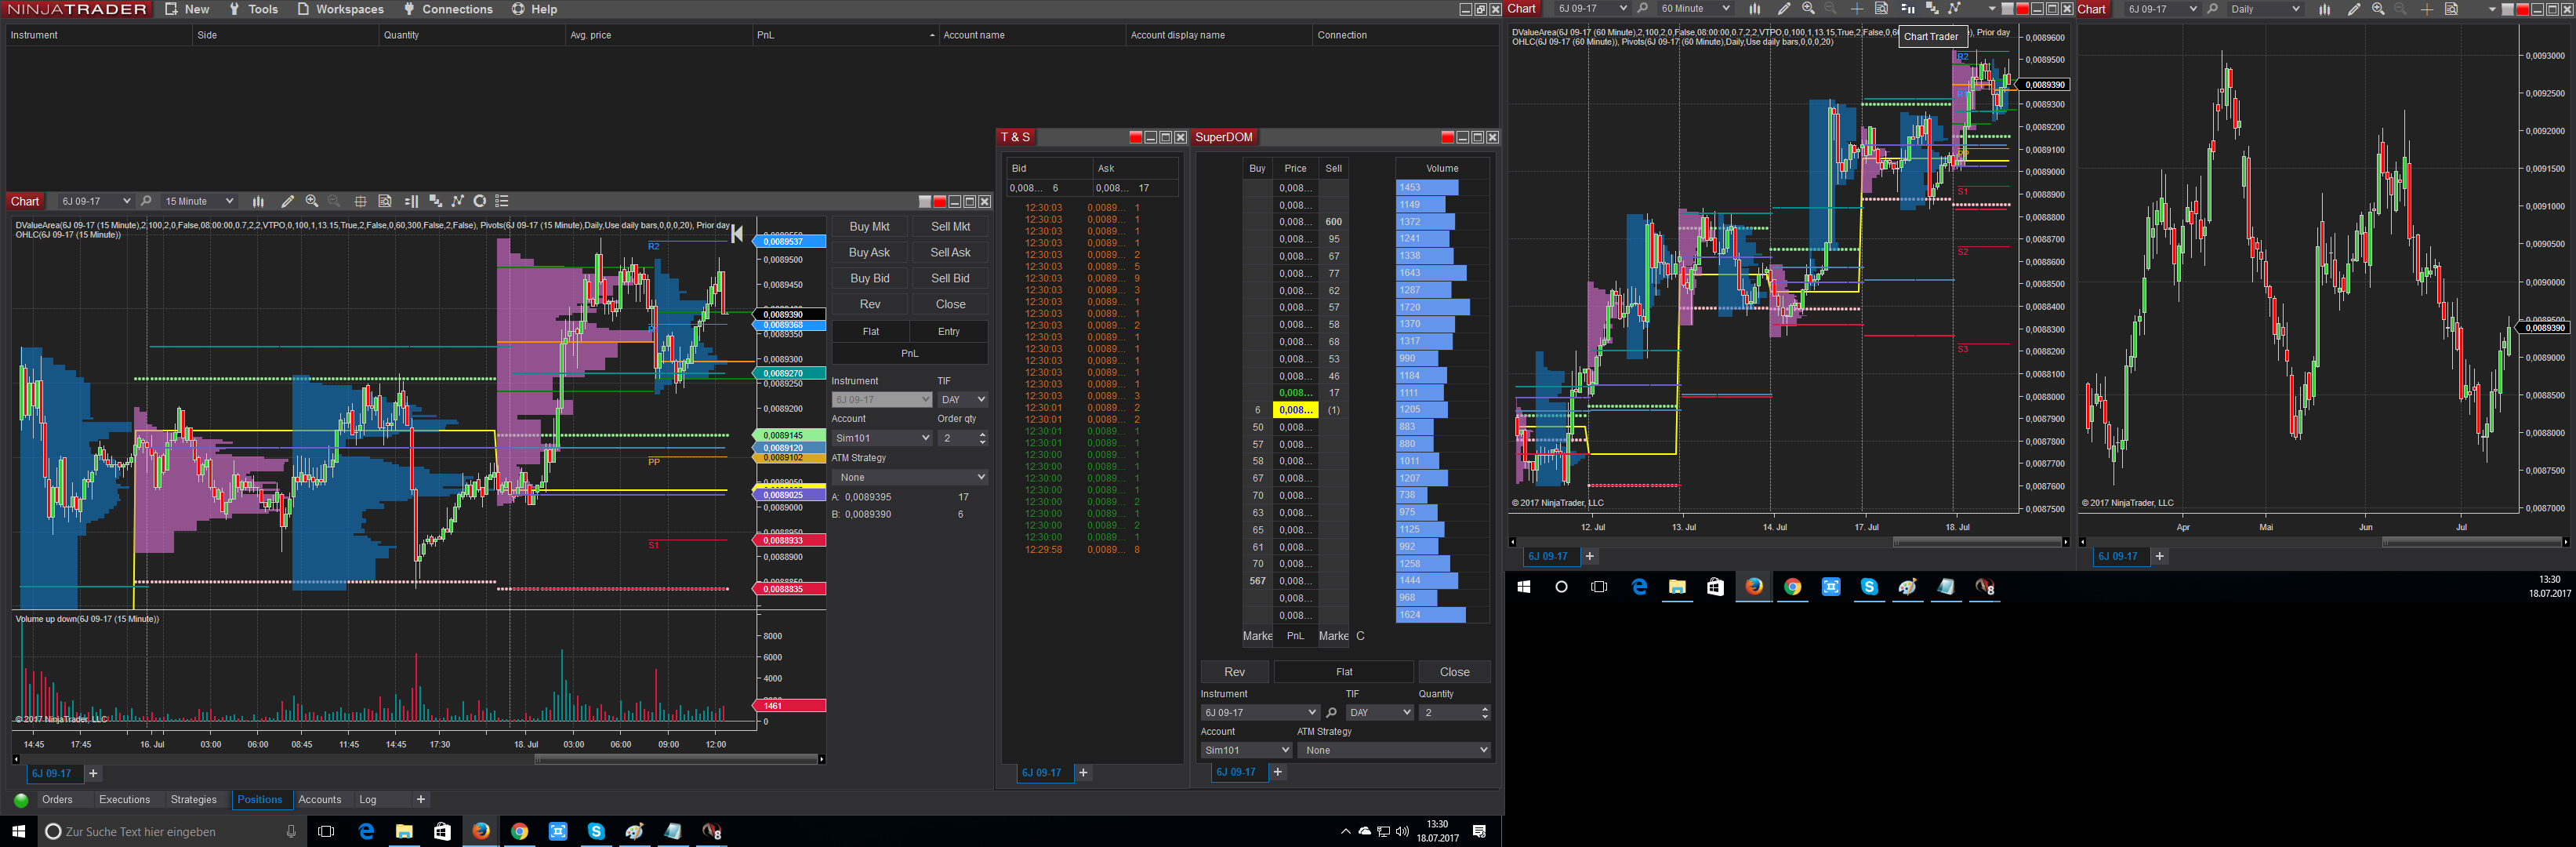Click Sell Mkt in Chart Trader

point(950,227)
